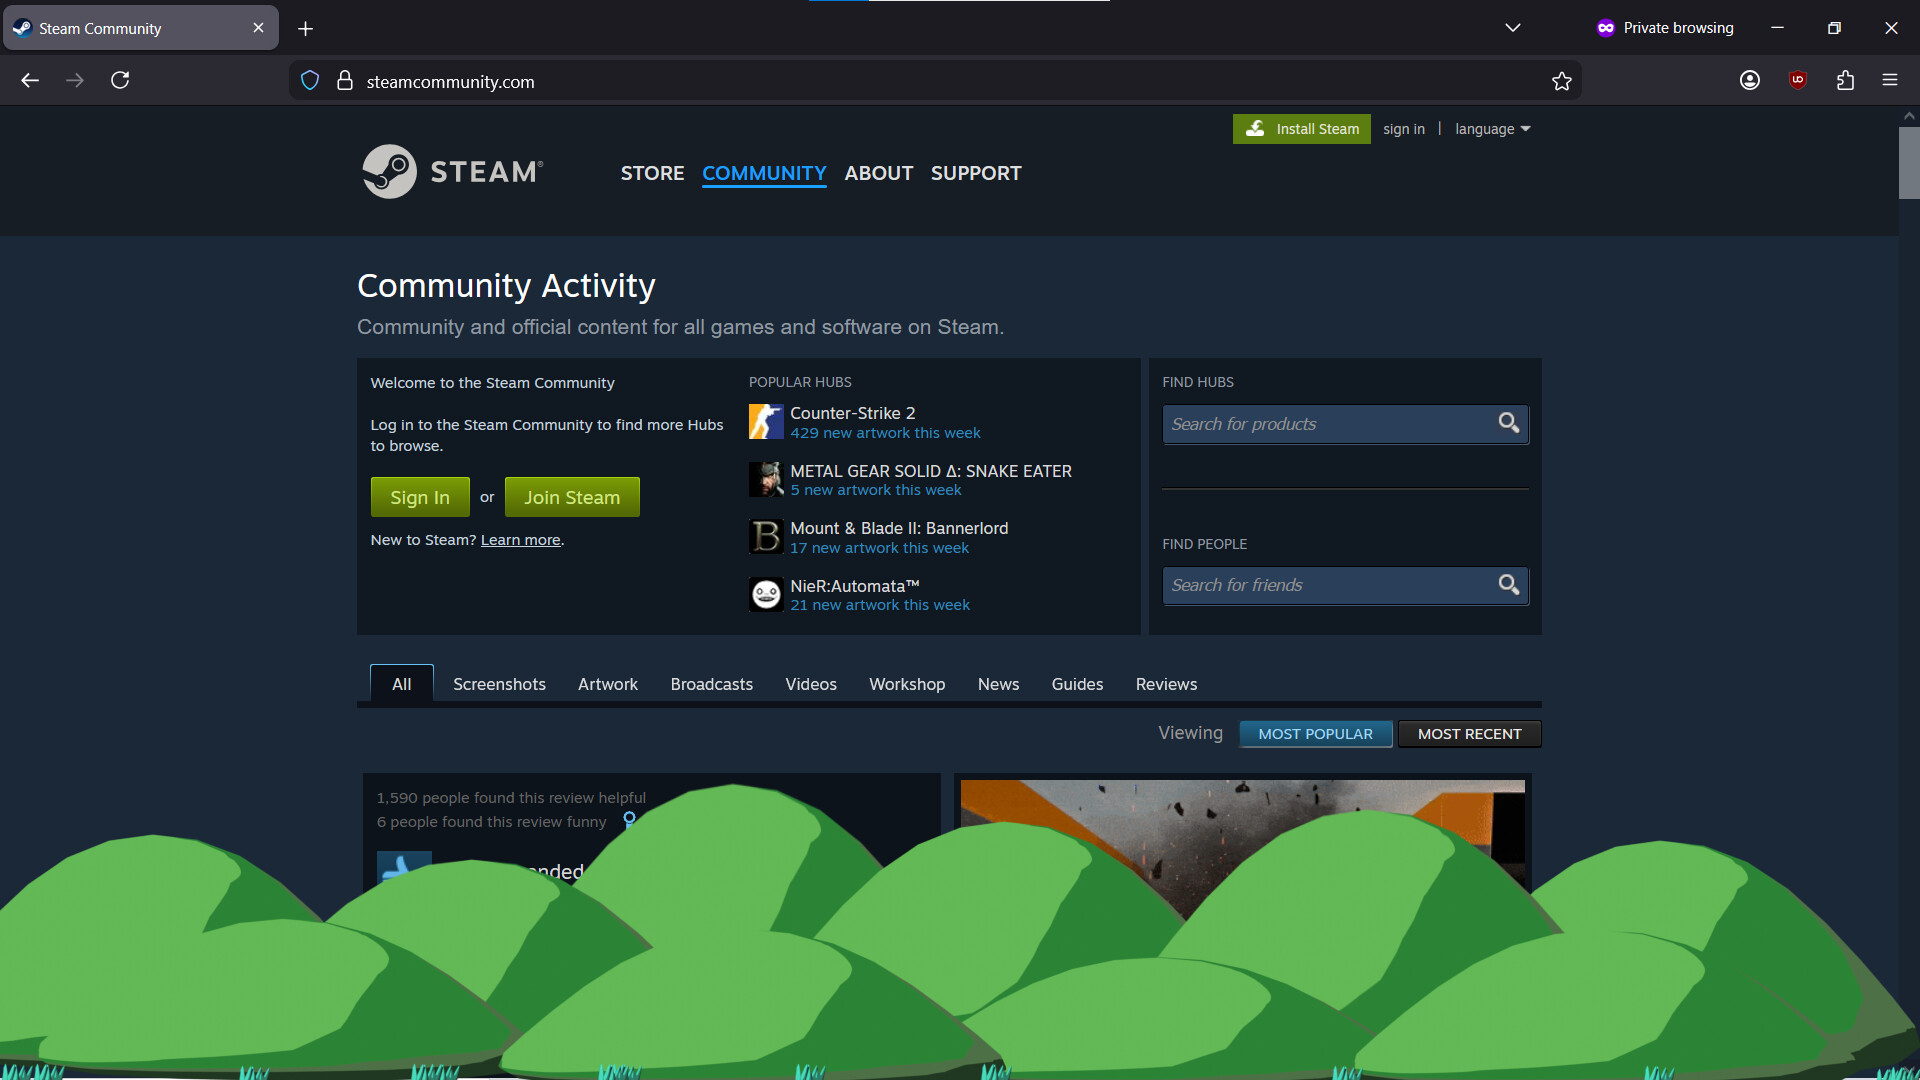
Task: Click the magnifier in the Find Hubs search
Action: (x=1508, y=423)
